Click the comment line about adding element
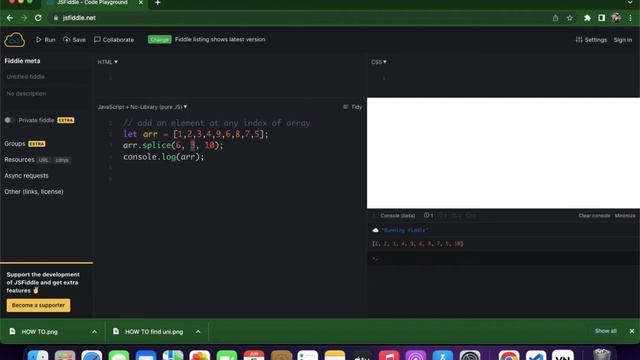Screen dimensions: 640x360 pos(216,123)
